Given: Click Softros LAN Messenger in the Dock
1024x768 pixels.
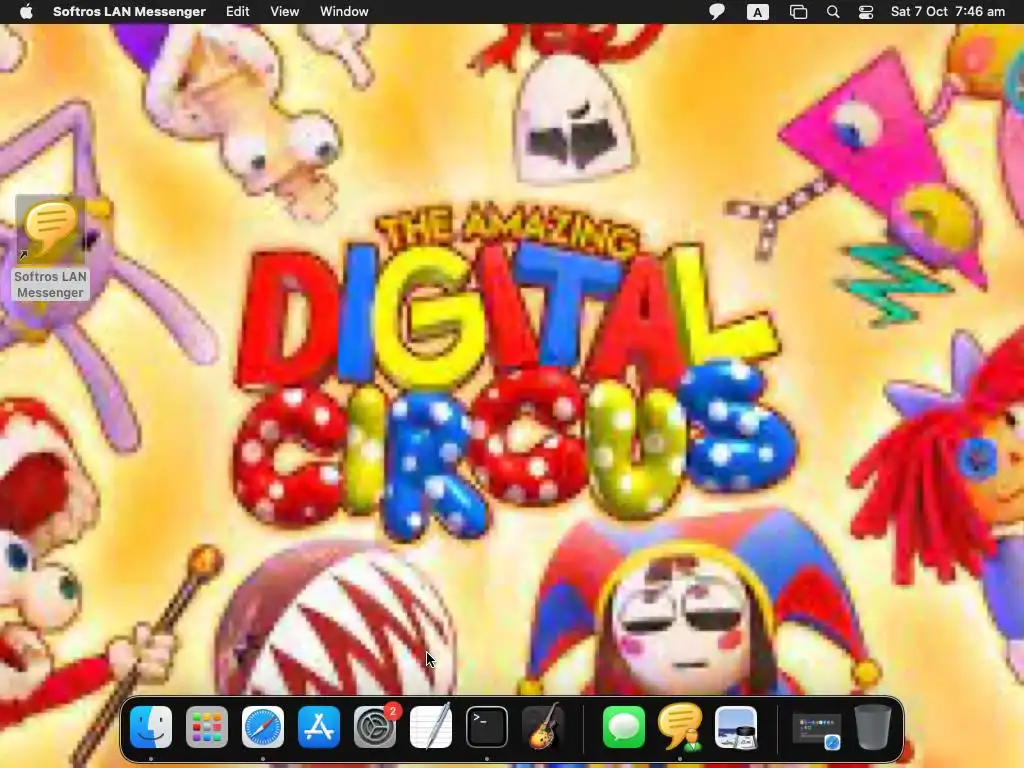Looking at the screenshot, I should (x=680, y=726).
